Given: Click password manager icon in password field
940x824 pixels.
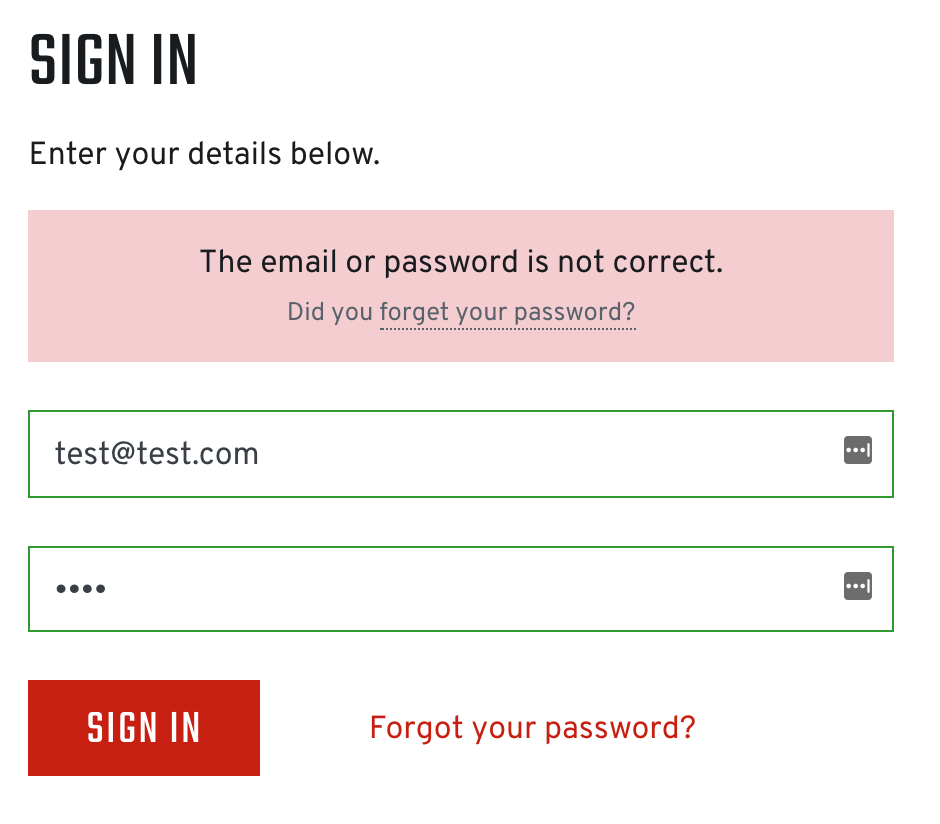Looking at the screenshot, I should [857, 587].
